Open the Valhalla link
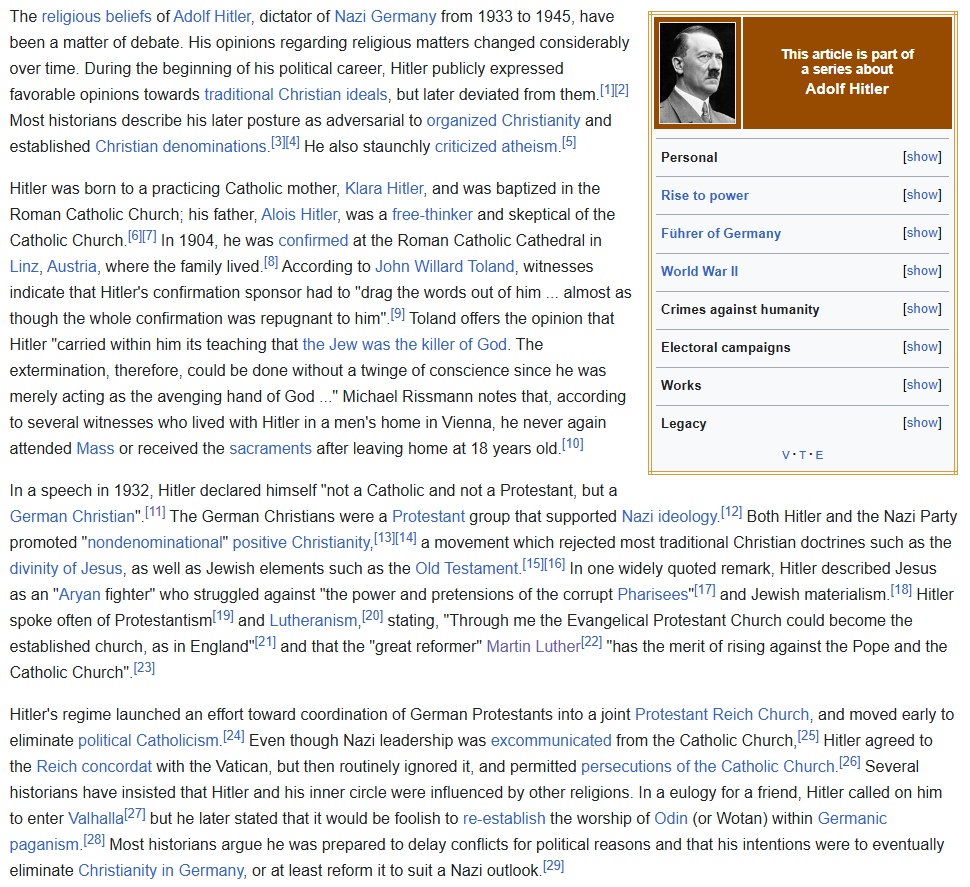Viewport: 970px width, 887px height. coord(96,818)
